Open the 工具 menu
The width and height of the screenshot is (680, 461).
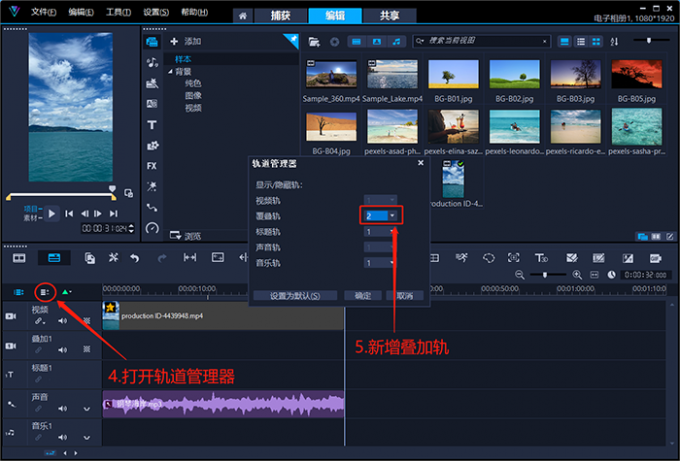[118, 12]
